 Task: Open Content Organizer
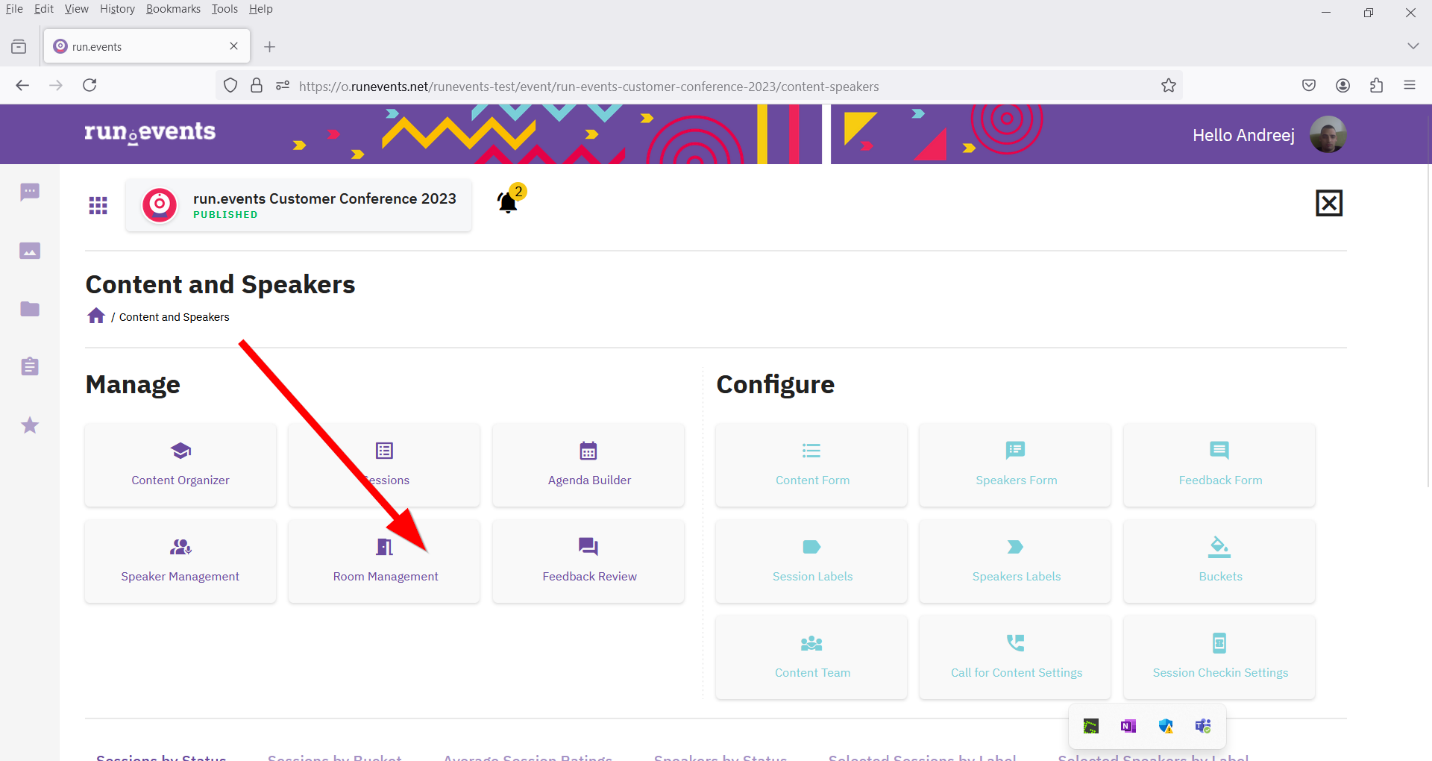tap(180, 465)
